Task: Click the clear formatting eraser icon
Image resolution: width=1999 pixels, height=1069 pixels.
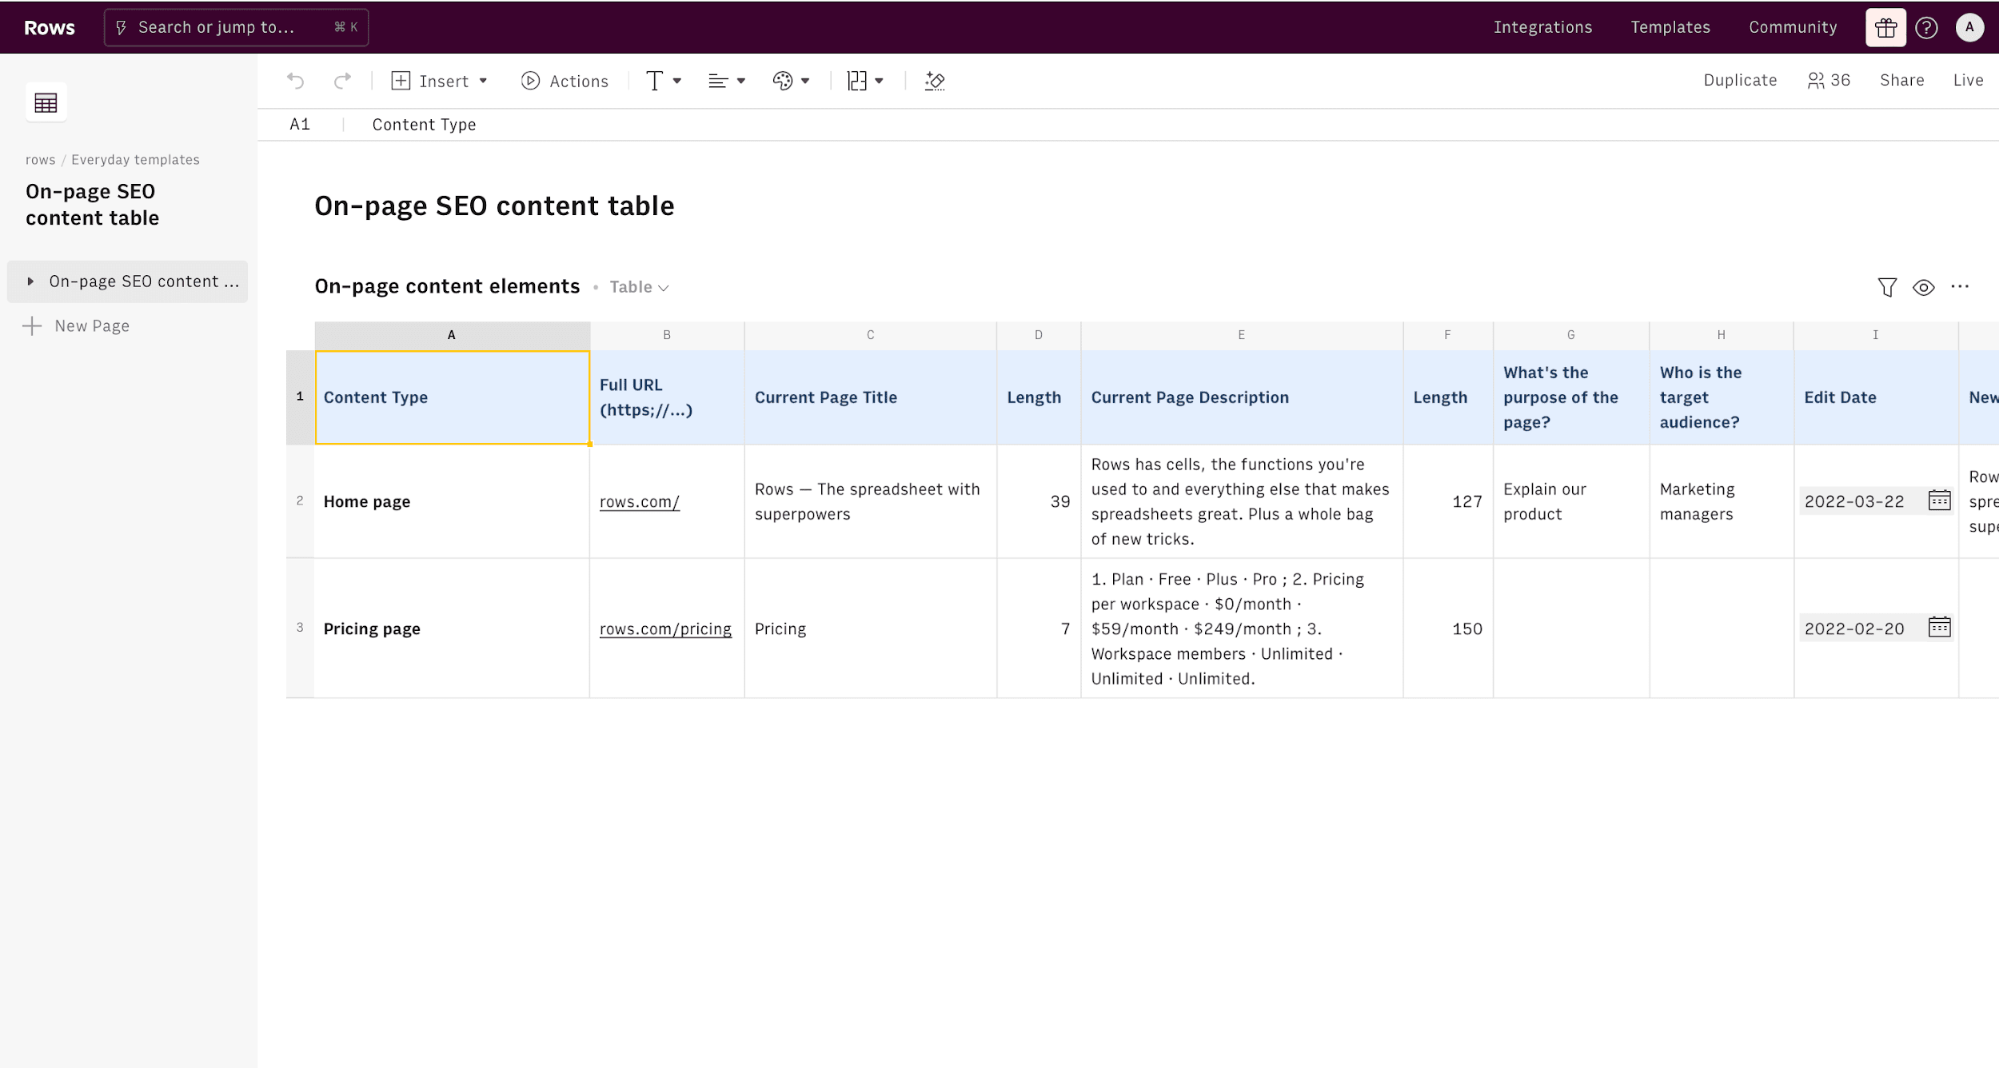Action: (x=935, y=81)
